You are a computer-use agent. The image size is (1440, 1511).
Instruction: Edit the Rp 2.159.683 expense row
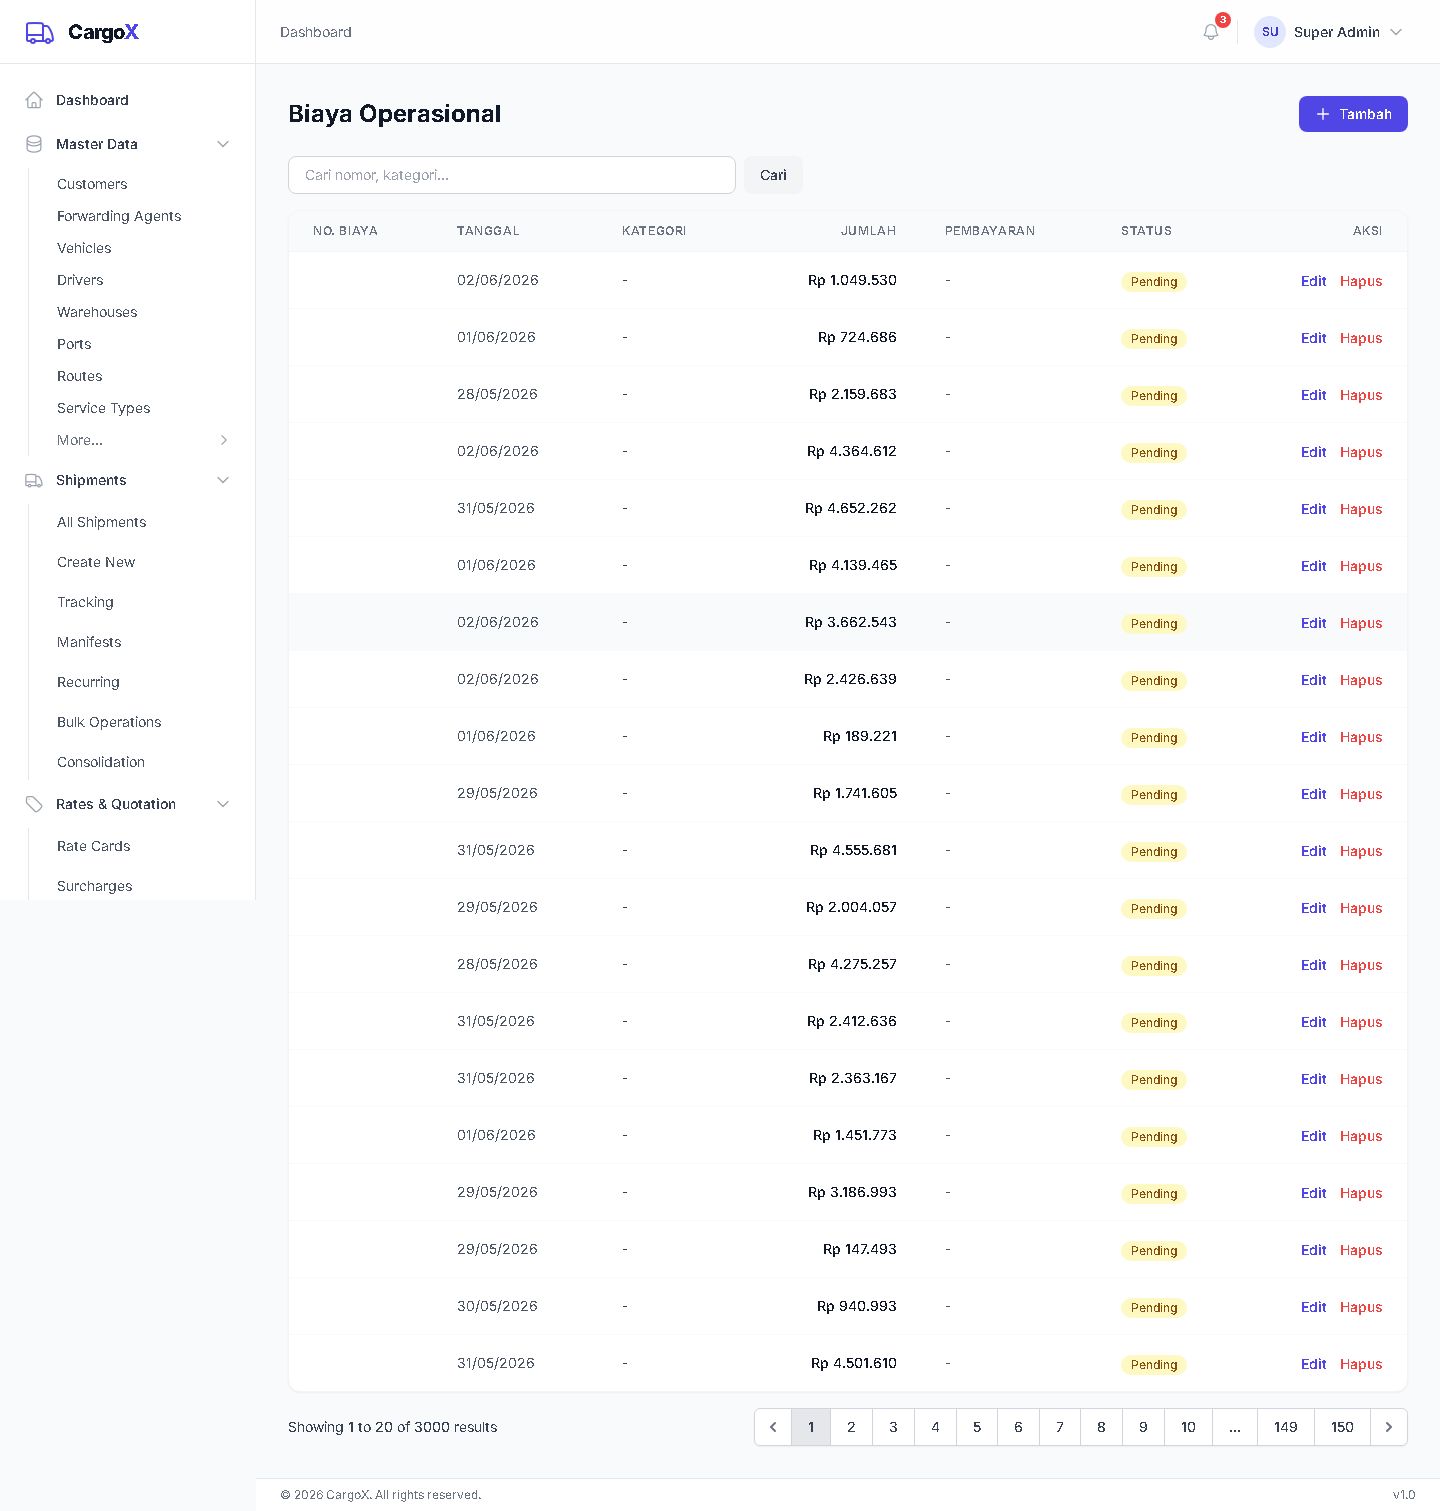coord(1313,395)
